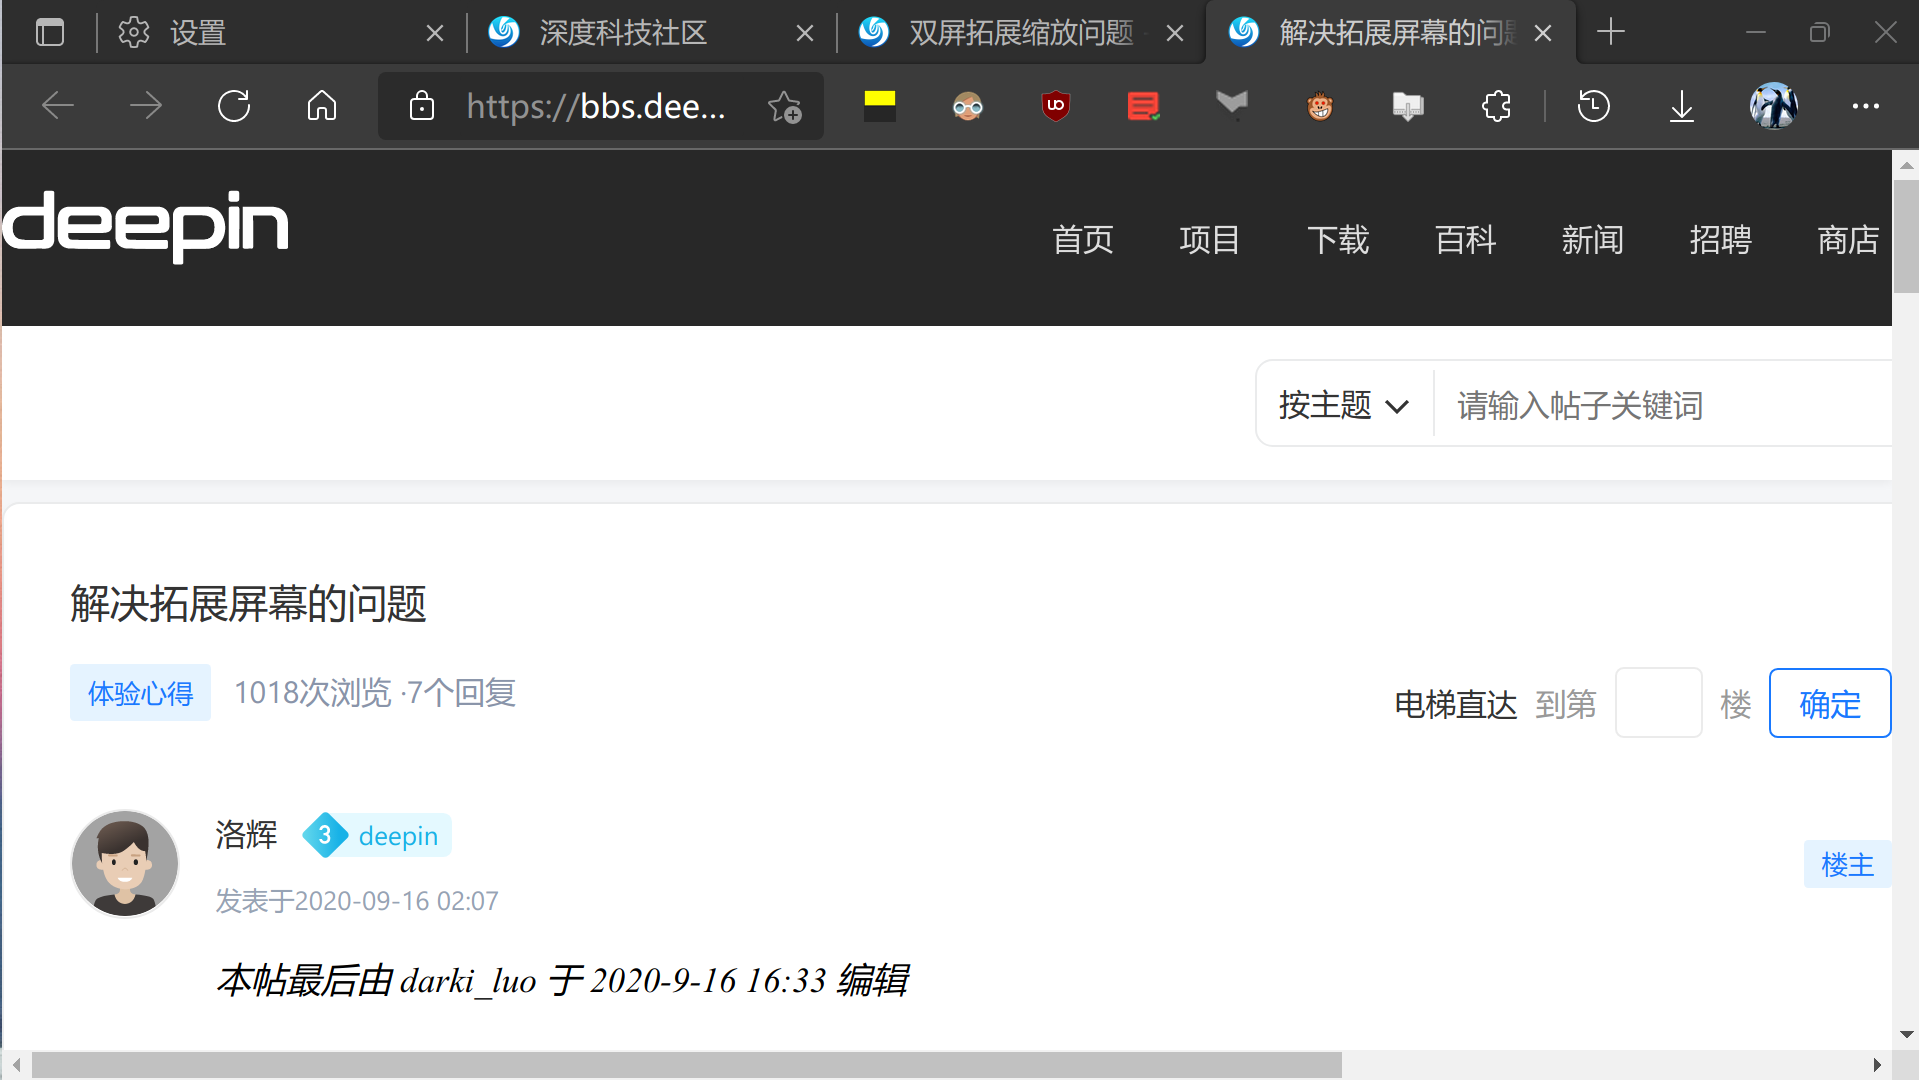Open the uBlock Origin extension
The width and height of the screenshot is (1919, 1080).
coord(1055,106)
